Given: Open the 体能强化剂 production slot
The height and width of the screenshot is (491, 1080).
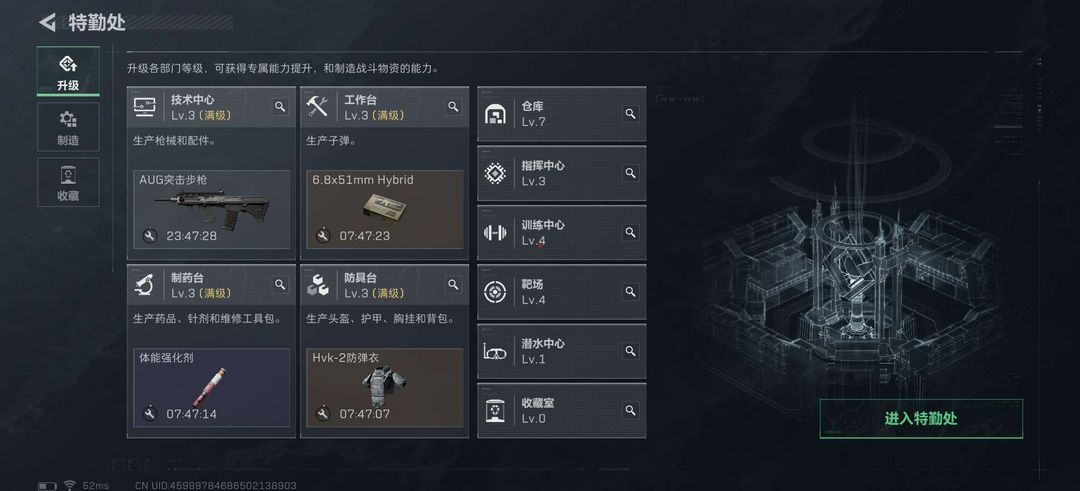Looking at the screenshot, I should 211,388.
